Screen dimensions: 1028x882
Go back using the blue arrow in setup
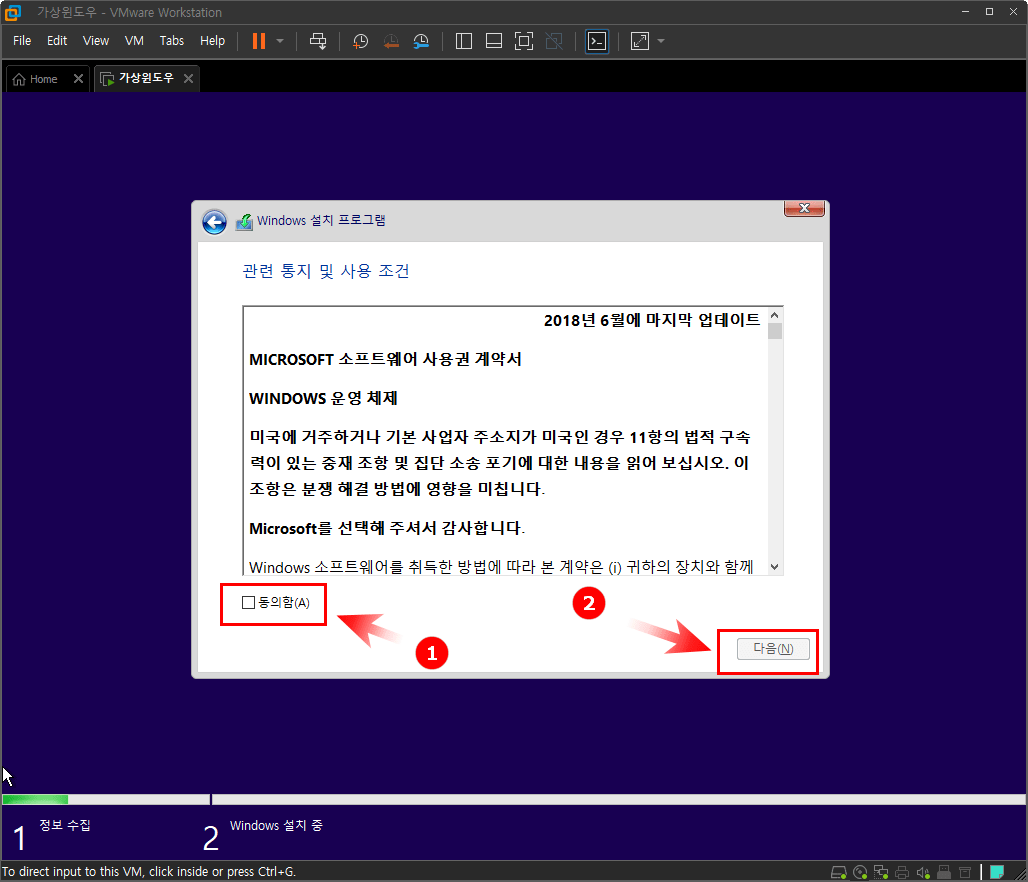point(214,222)
